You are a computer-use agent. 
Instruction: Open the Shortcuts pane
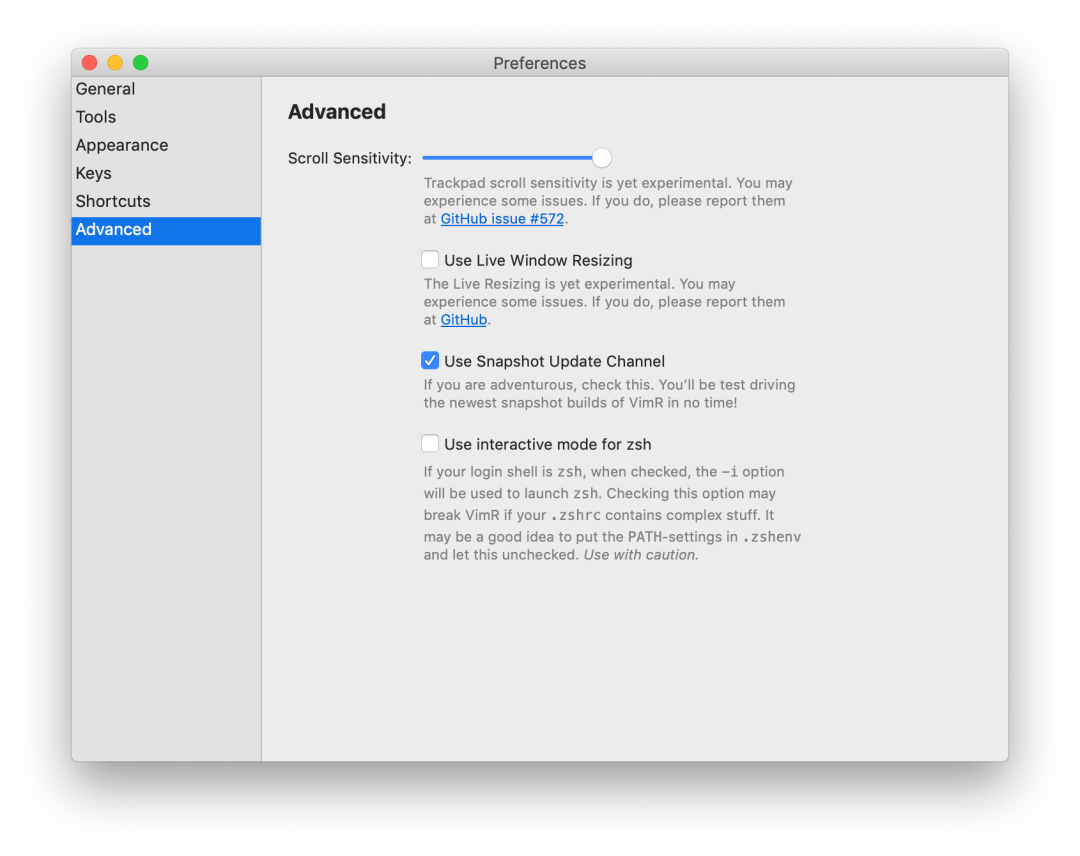[166, 202]
